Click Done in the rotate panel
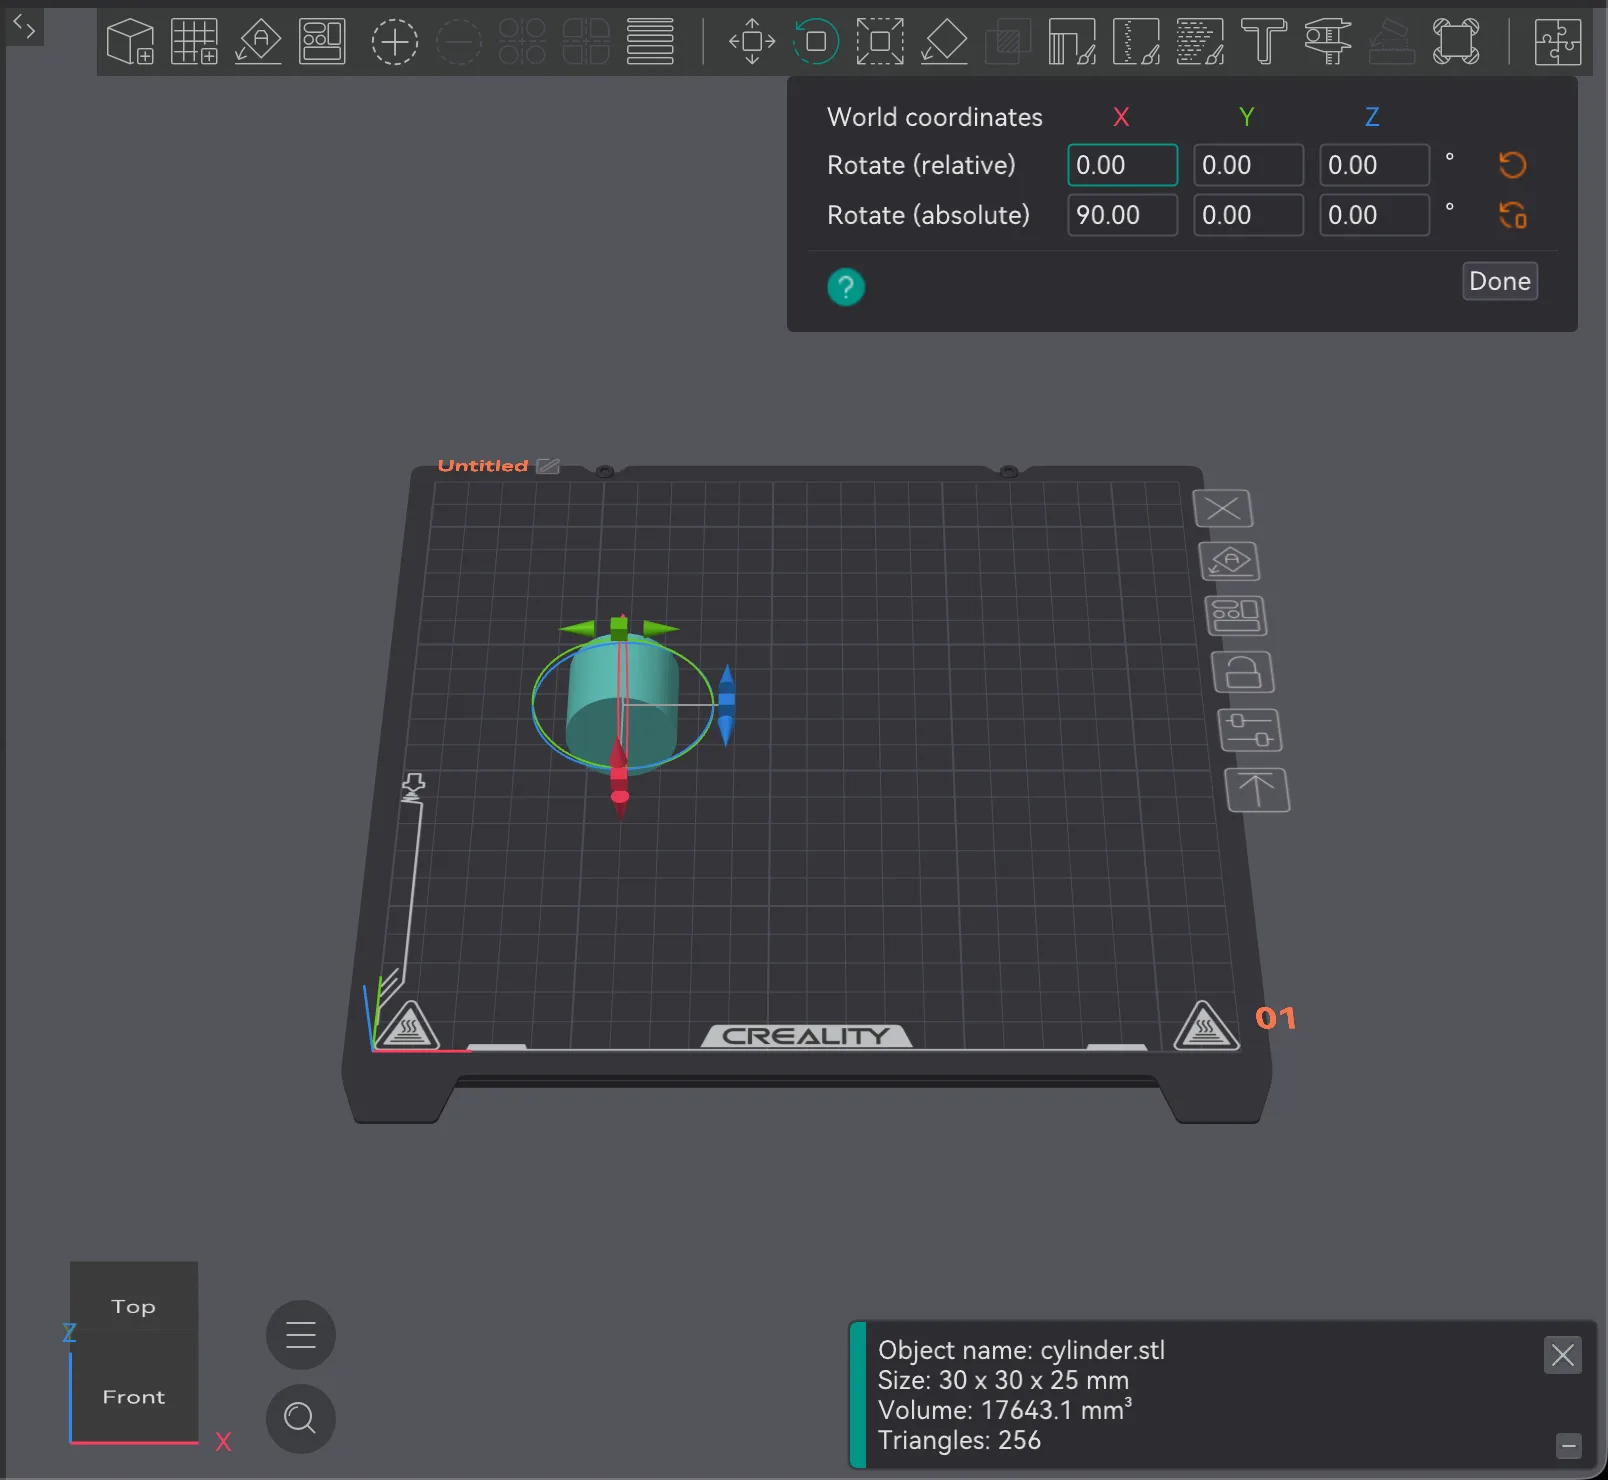This screenshot has width=1608, height=1480. point(1500,281)
